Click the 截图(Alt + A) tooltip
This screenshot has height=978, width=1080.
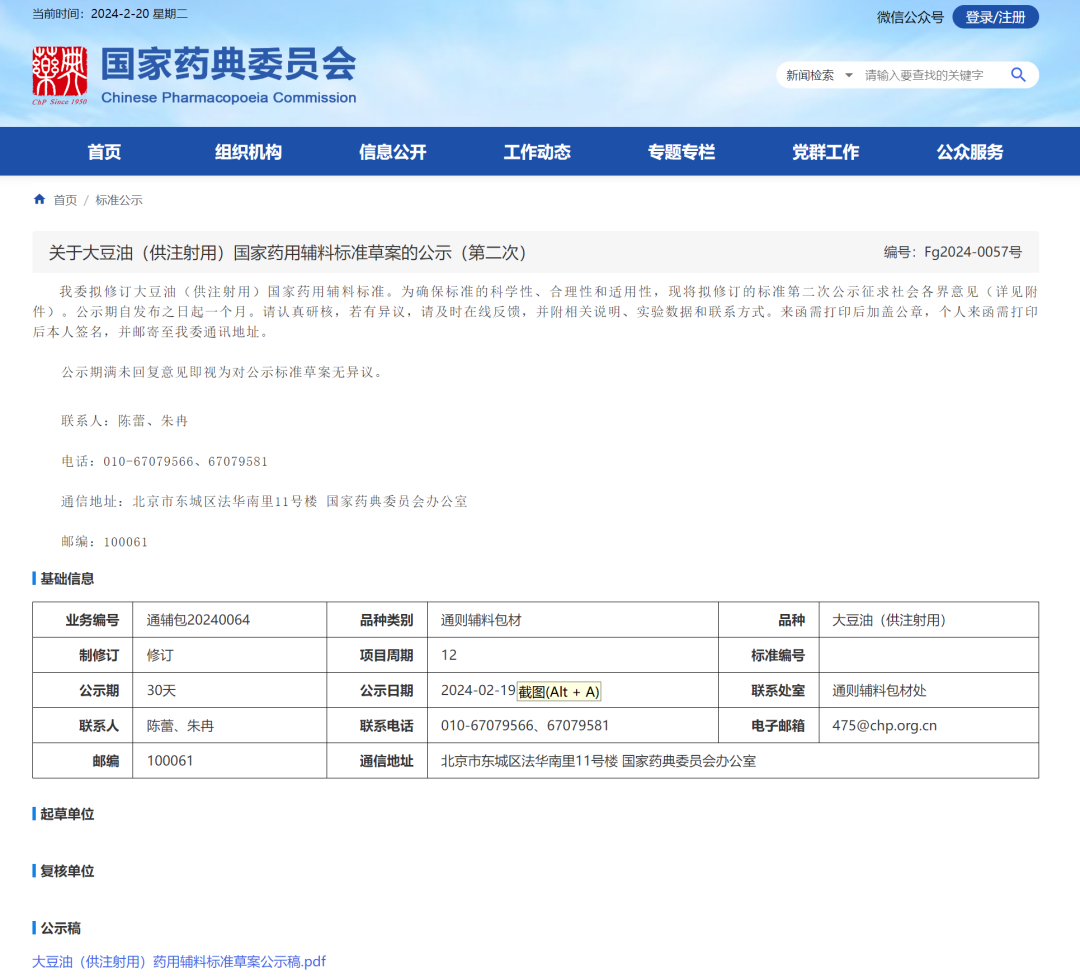coord(559,691)
